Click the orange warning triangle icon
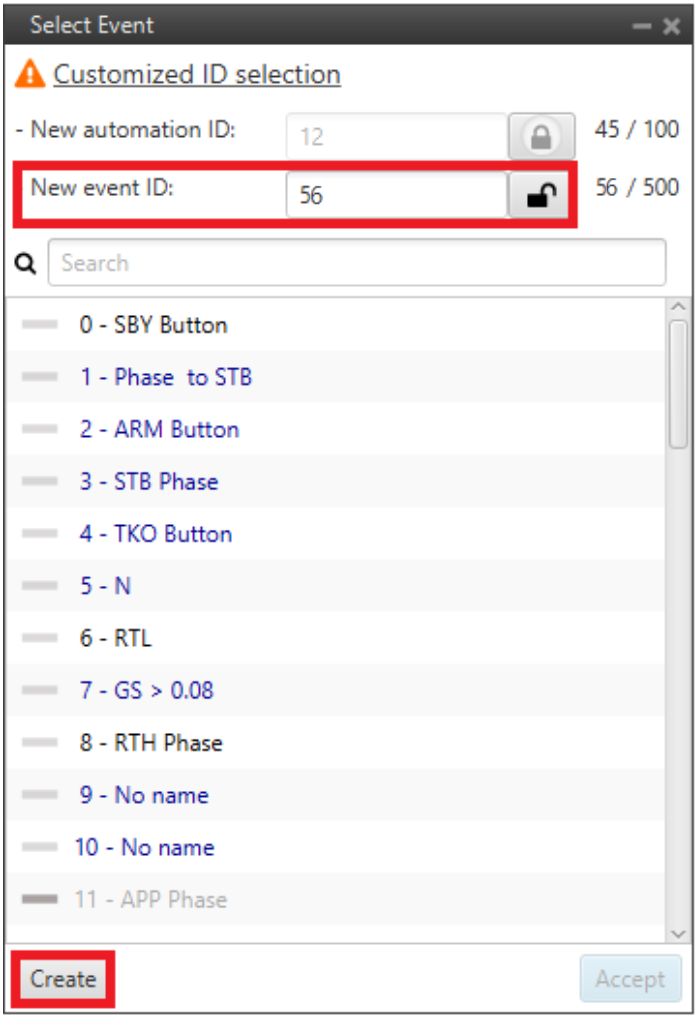The height and width of the screenshot is (1016, 697). (31, 74)
